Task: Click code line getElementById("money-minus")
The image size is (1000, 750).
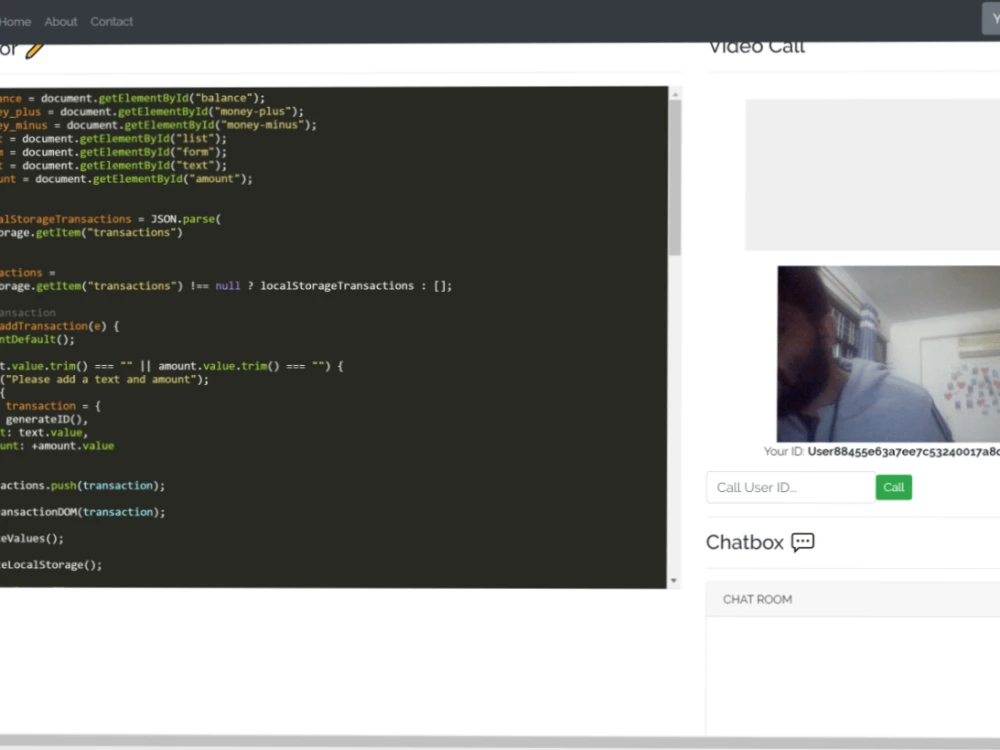Action: 158,125
